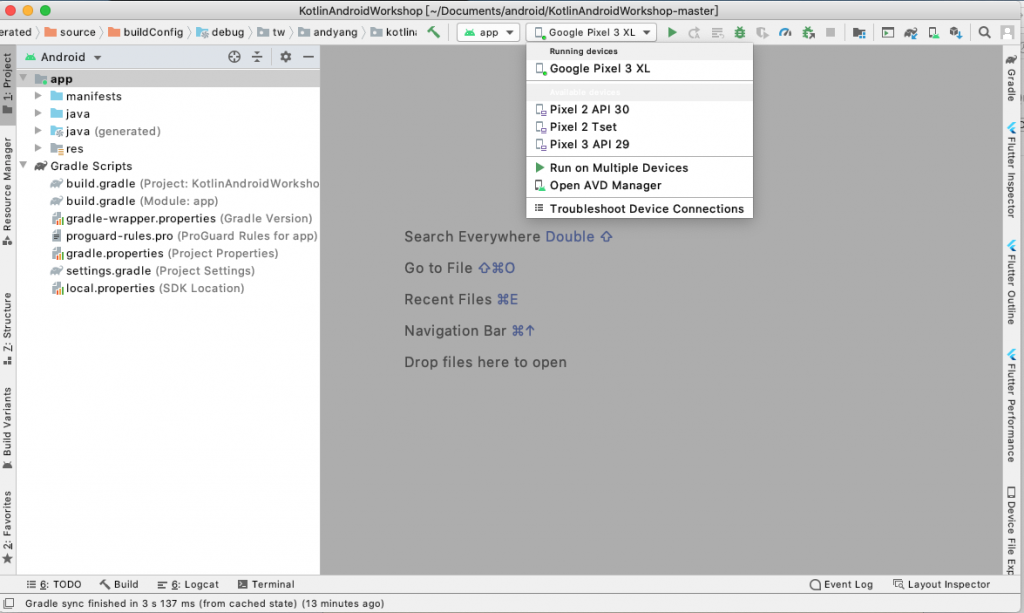Image resolution: width=1024 pixels, height=613 pixels.
Task: Open the Build tool window
Action: click(x=119, y=584)
